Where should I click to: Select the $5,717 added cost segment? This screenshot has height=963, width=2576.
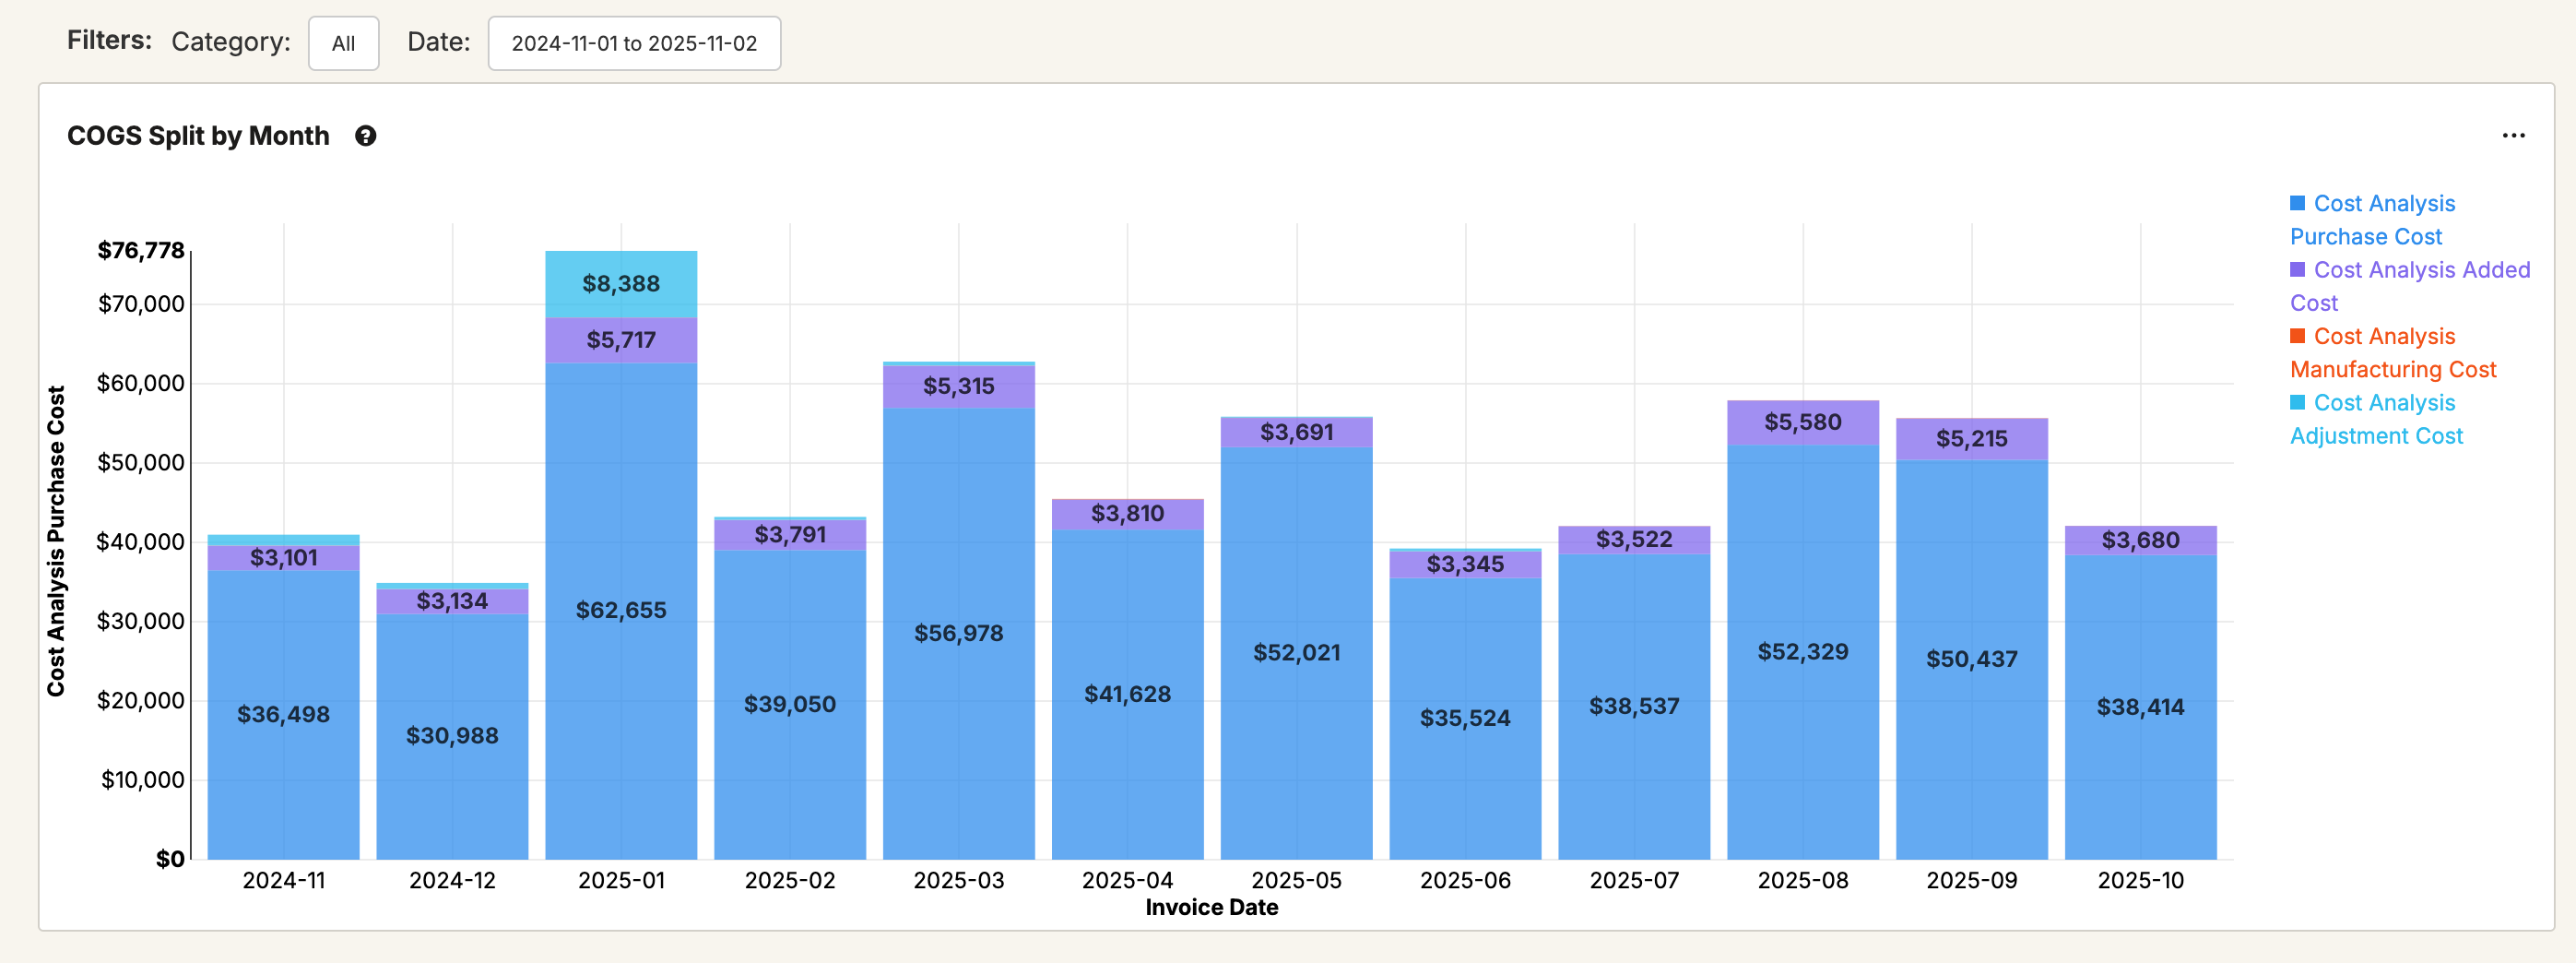click(621, 341)
